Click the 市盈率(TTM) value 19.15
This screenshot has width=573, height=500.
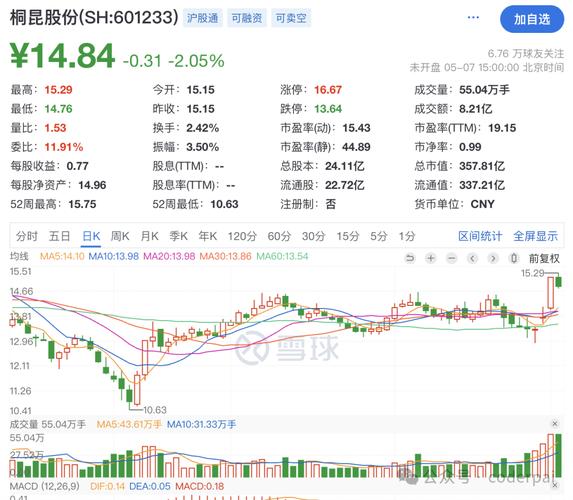502,128
